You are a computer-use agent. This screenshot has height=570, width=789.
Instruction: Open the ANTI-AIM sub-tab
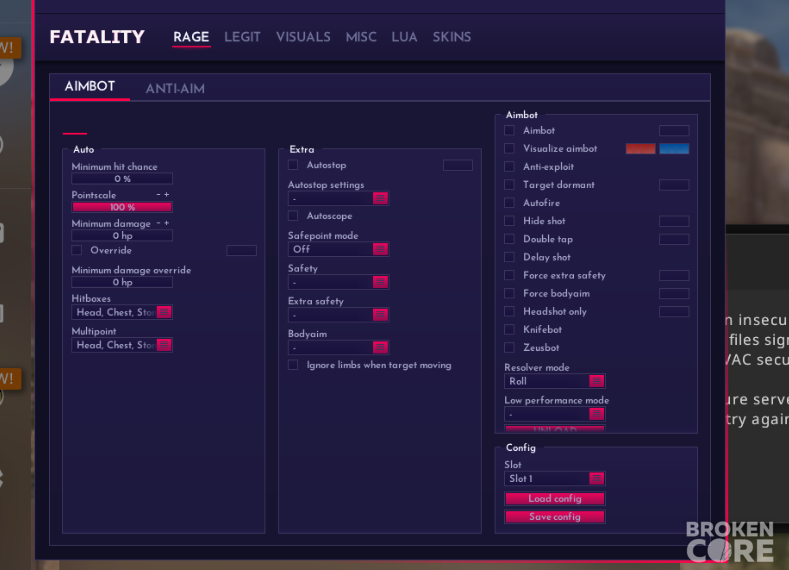pos(175,89)
